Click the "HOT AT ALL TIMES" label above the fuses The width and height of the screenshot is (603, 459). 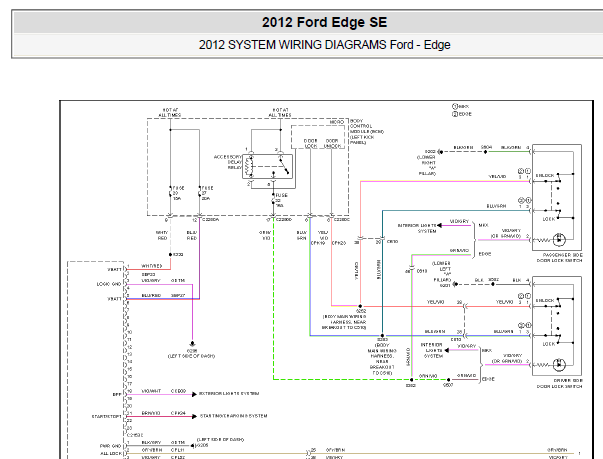(x=170, y=112)
